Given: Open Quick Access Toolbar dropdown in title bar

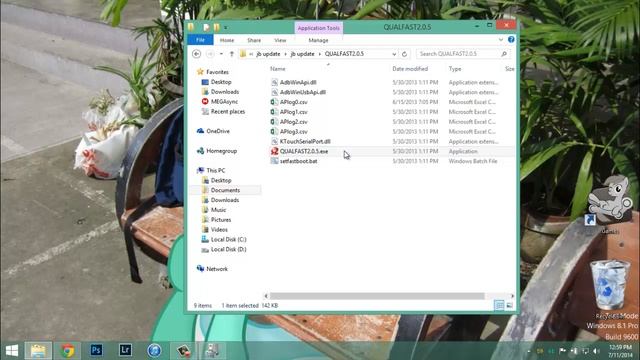Looking at the screenshot, I should point(226,27).
